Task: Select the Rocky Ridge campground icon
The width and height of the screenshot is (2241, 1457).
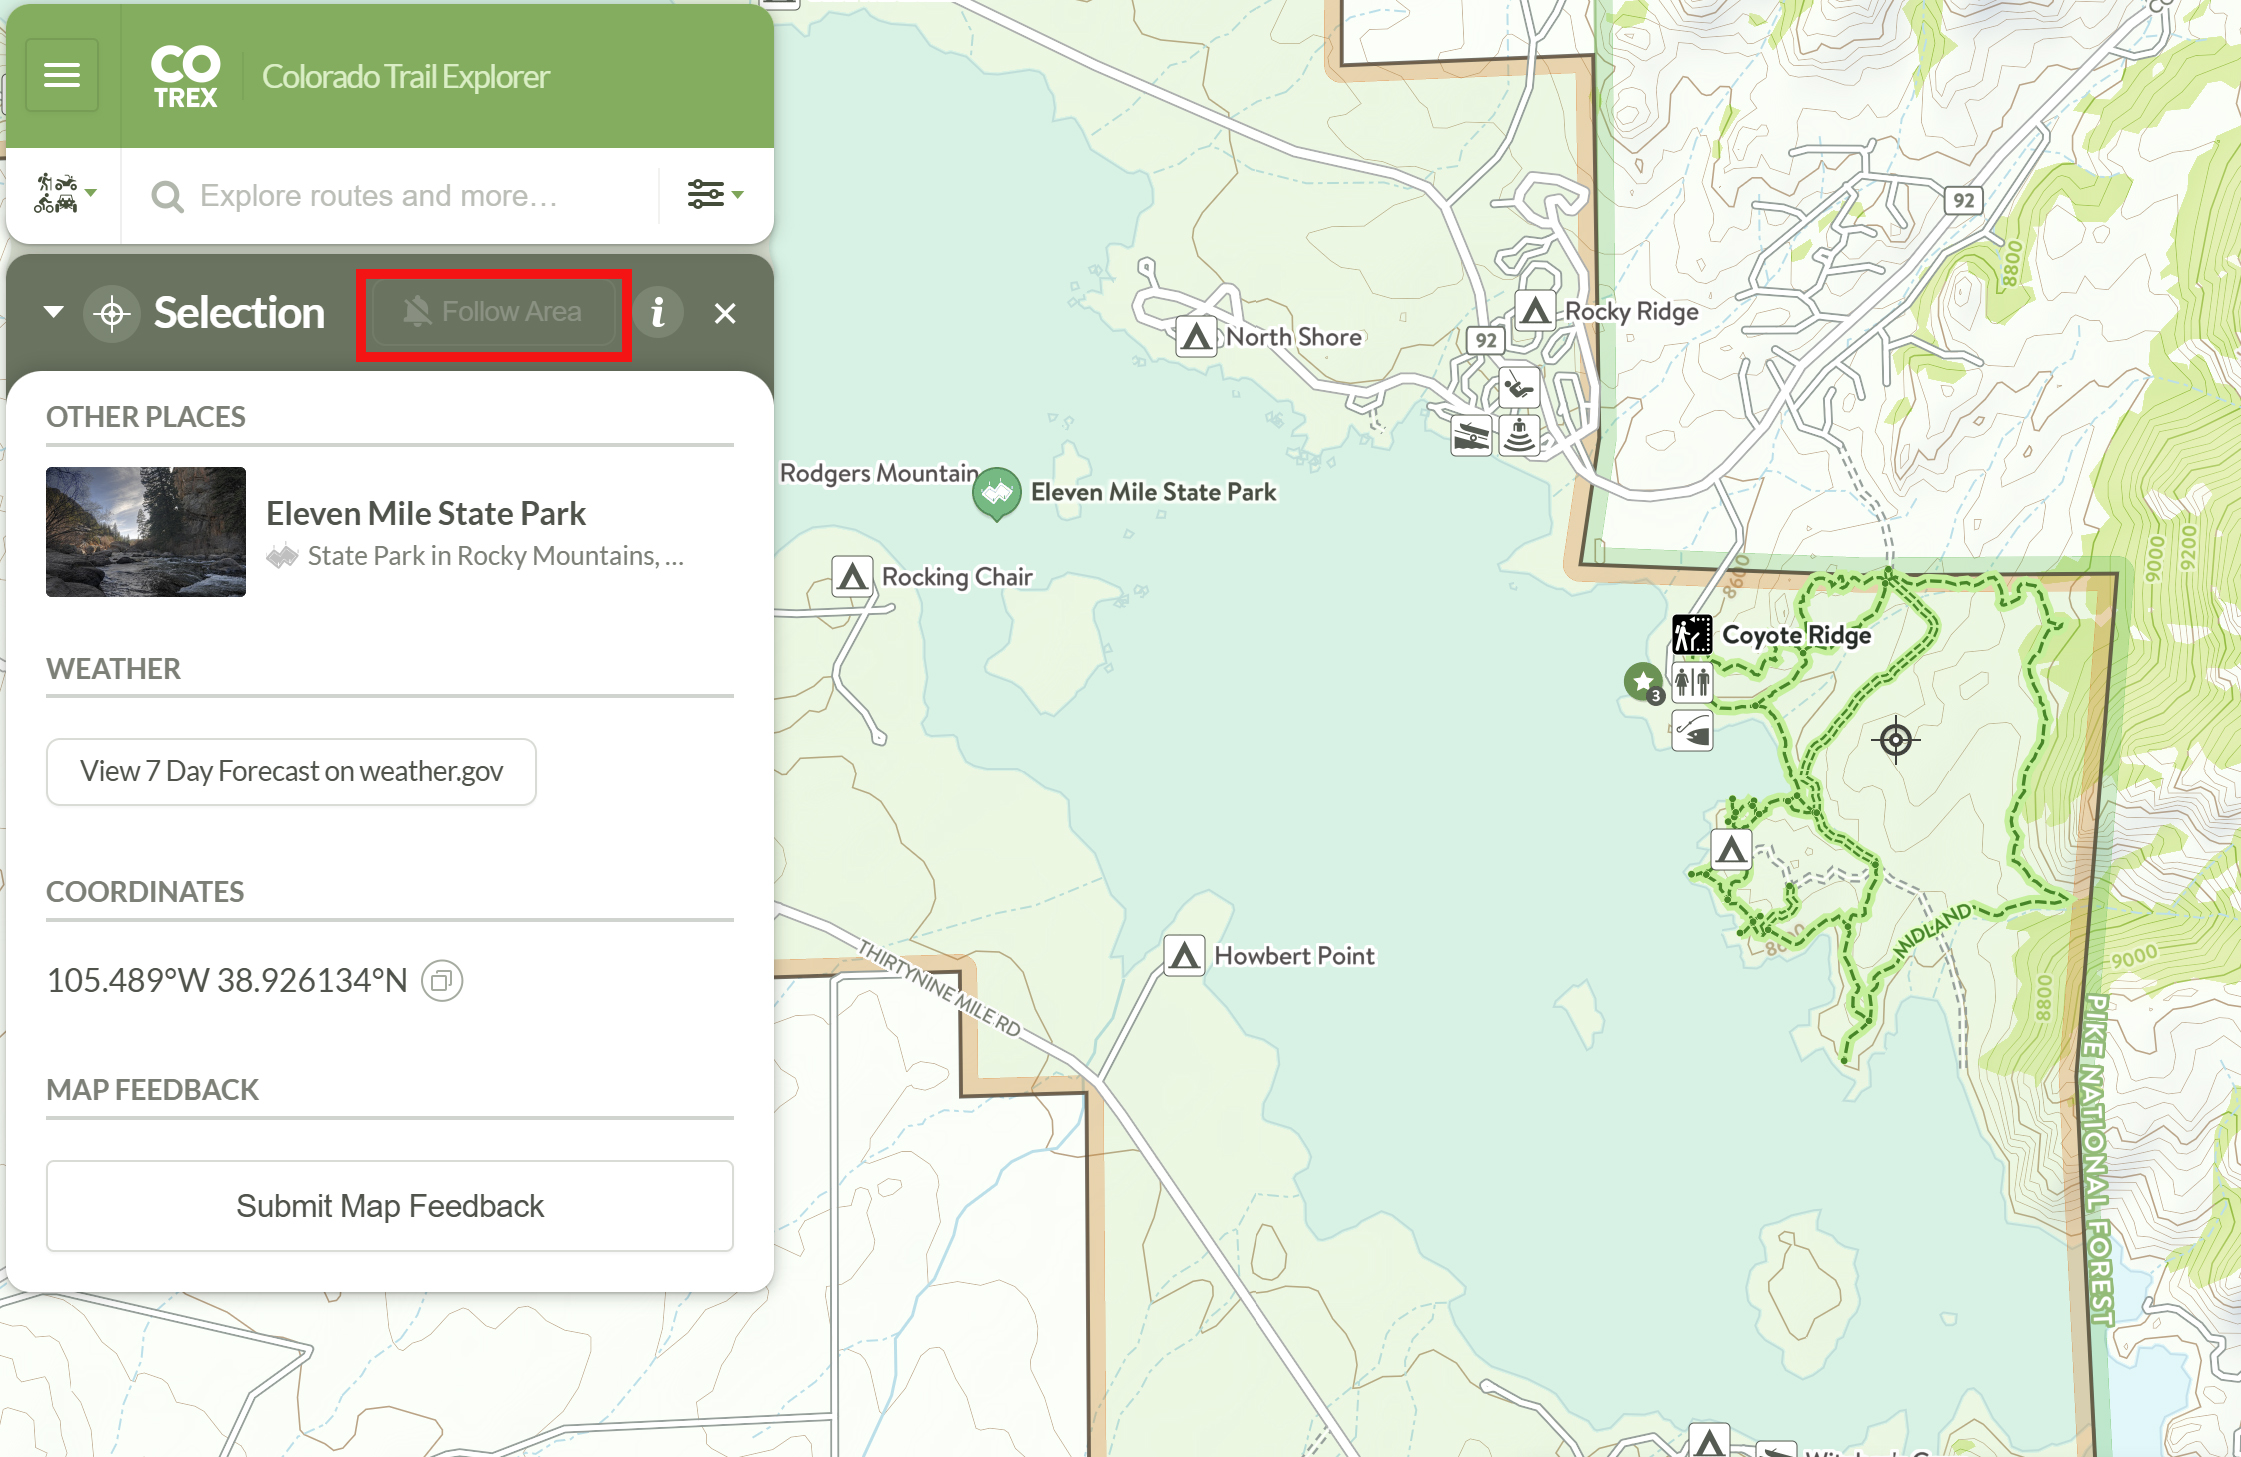Action: point(1535,311)
